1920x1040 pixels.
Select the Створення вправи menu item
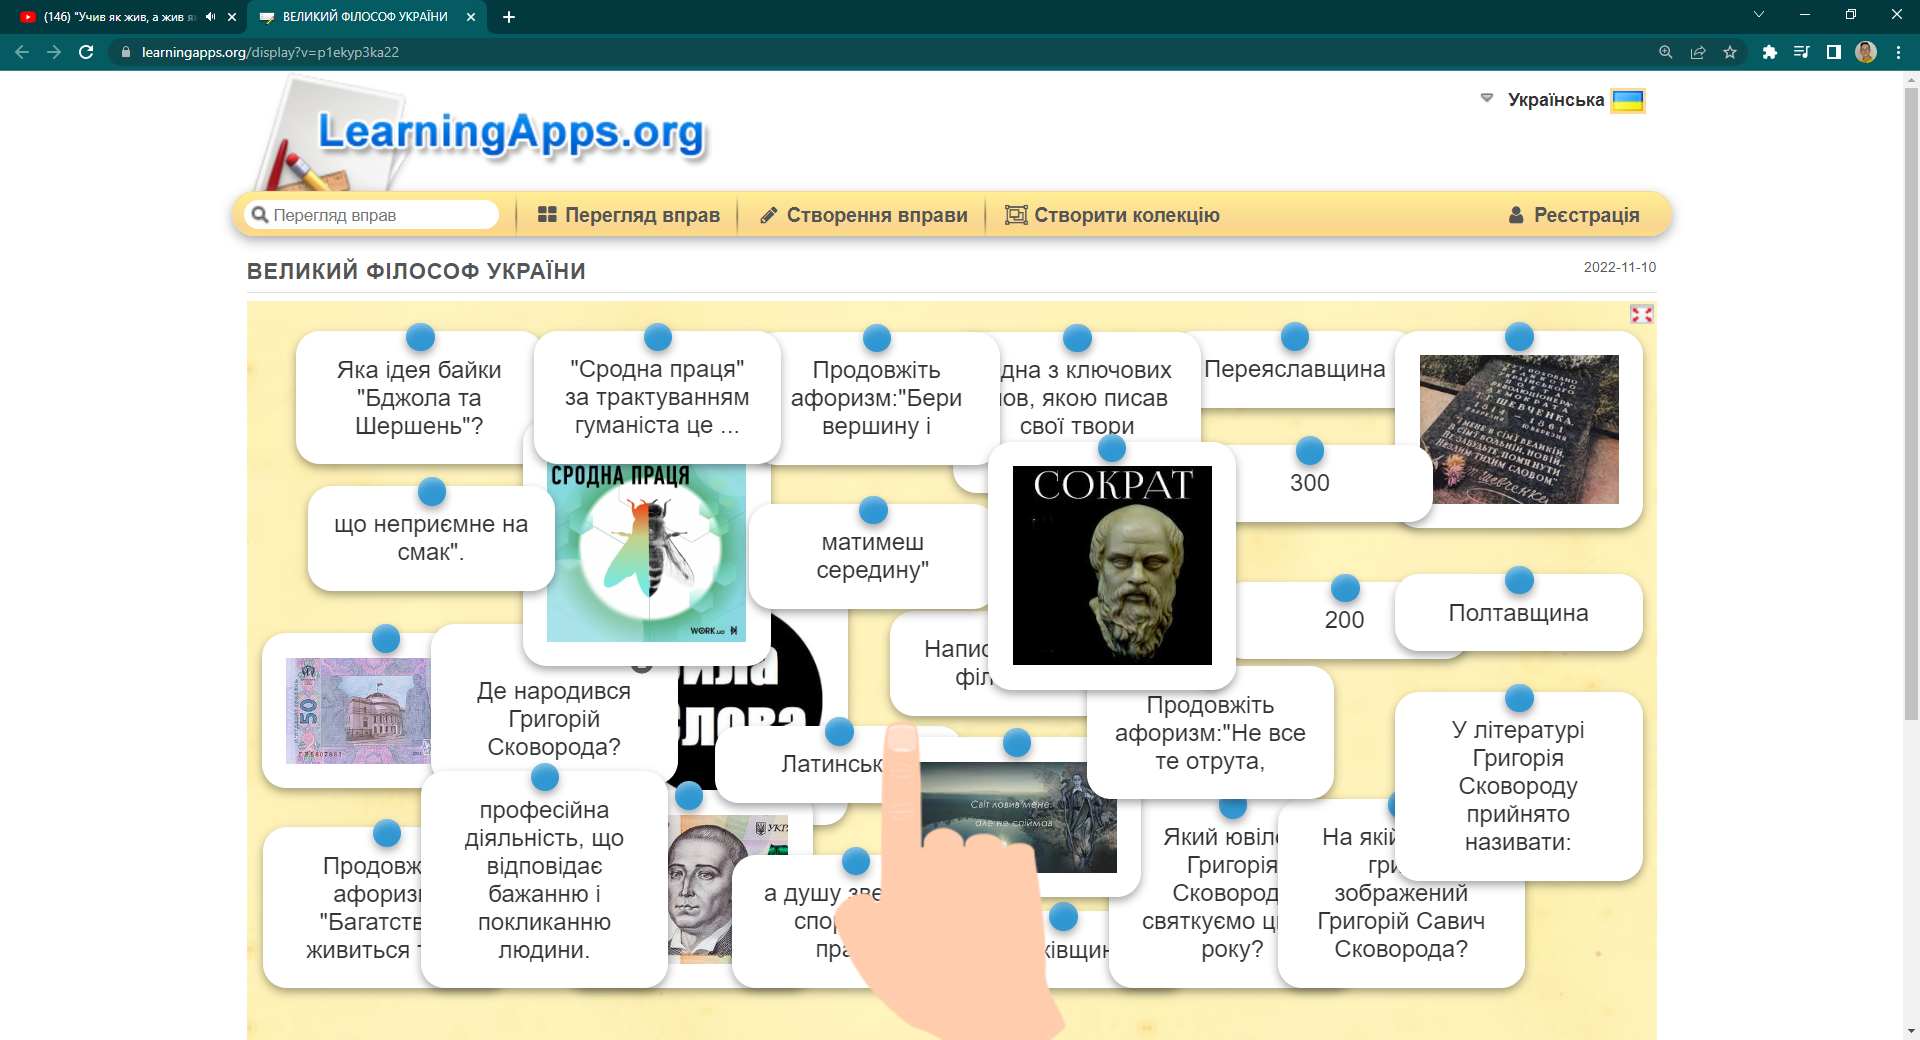pyautogui.click(x=864, y=215)
